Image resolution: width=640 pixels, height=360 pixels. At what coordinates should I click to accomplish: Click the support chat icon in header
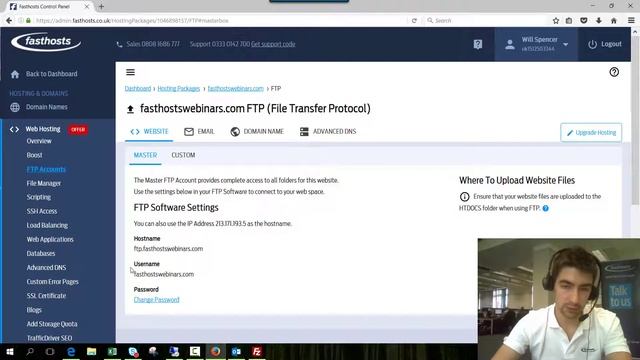[478, 44]
